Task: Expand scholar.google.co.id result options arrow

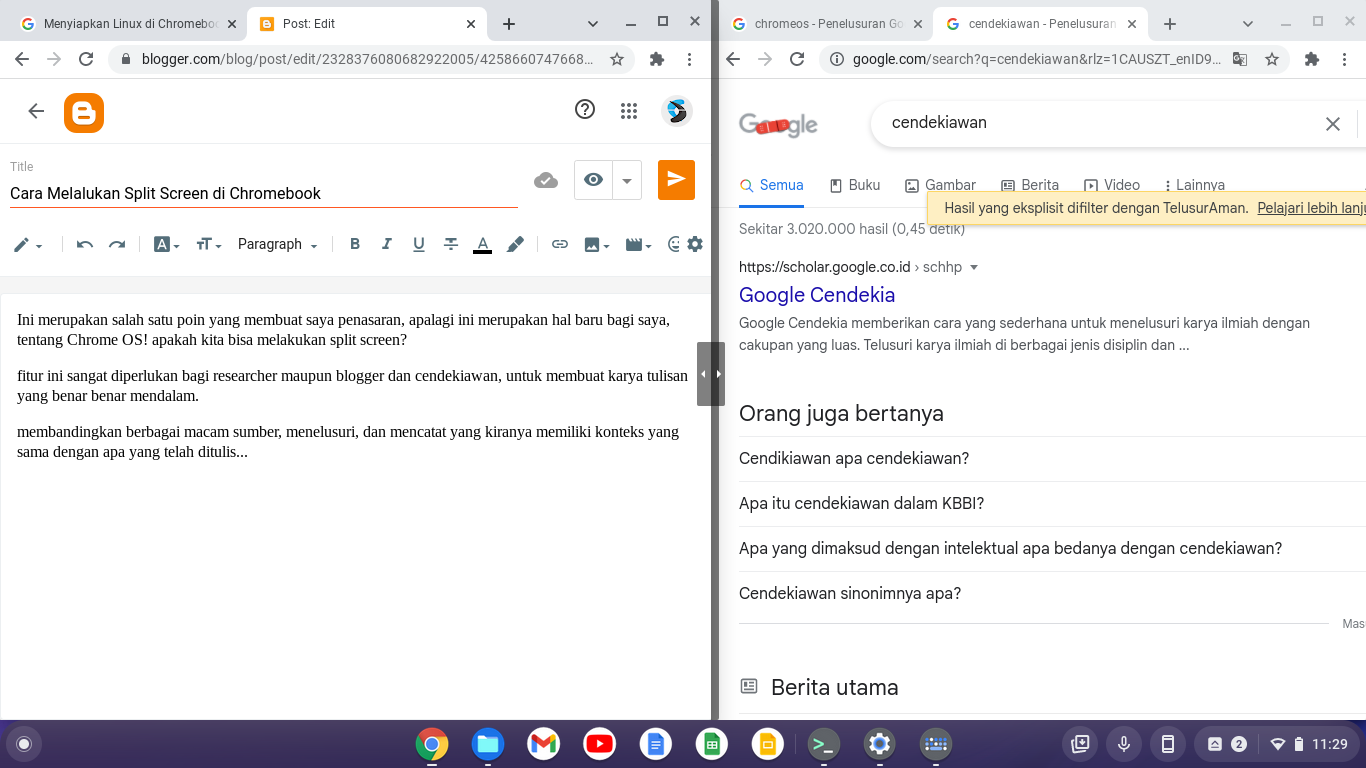Action: [974, 268]
